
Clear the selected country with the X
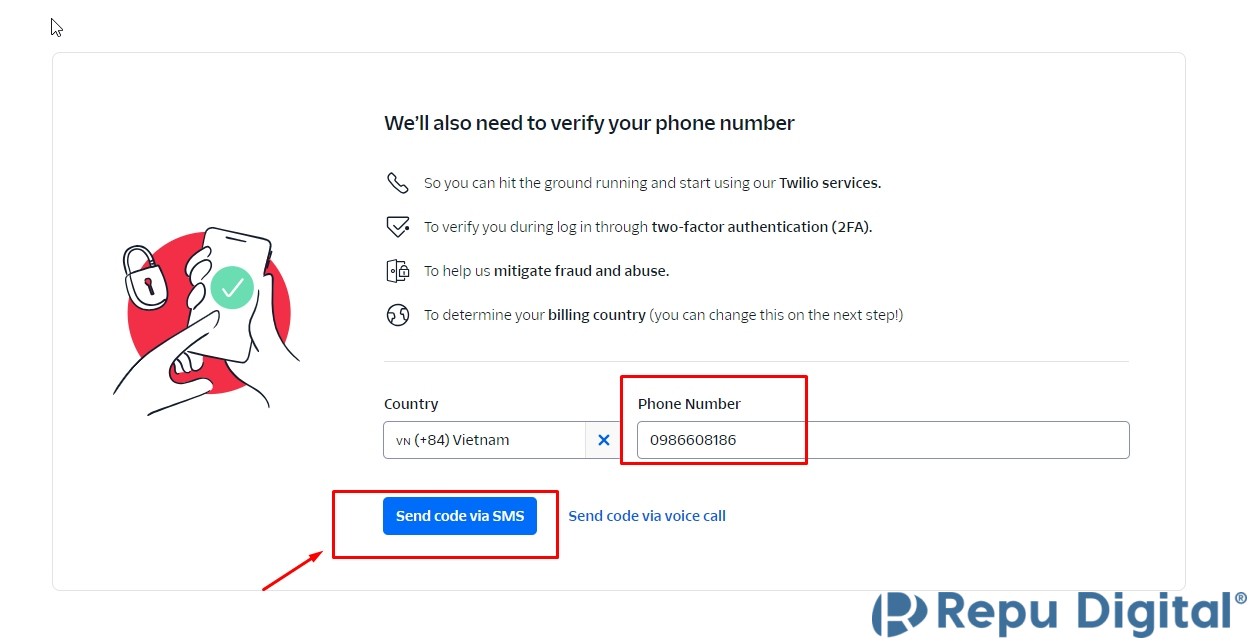(x=604, y=440)
